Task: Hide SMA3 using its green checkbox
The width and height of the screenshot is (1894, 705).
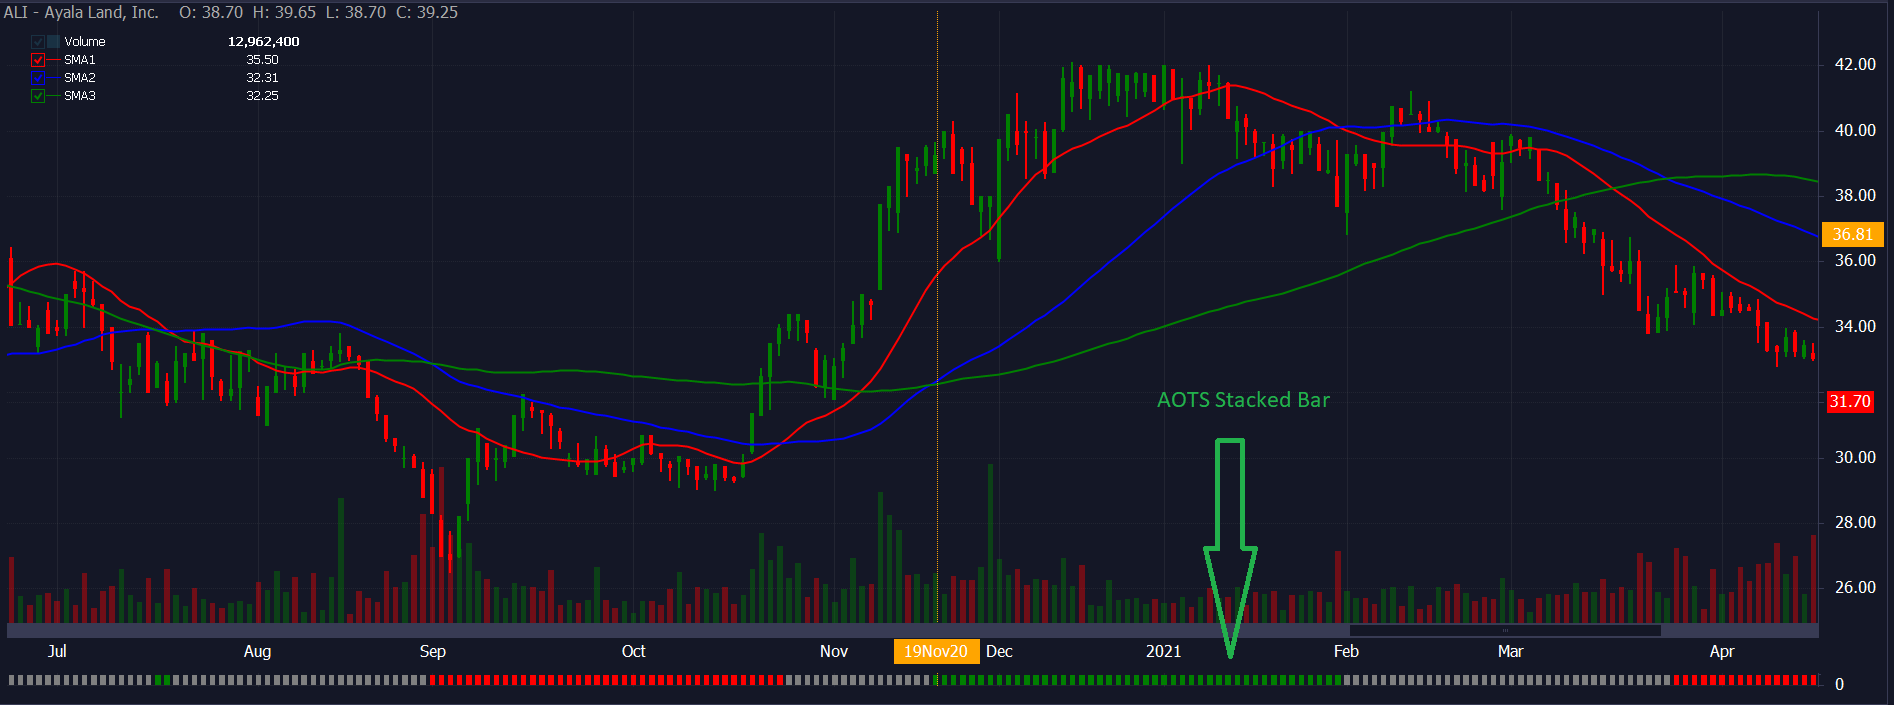Action: (x=38, y=96)
